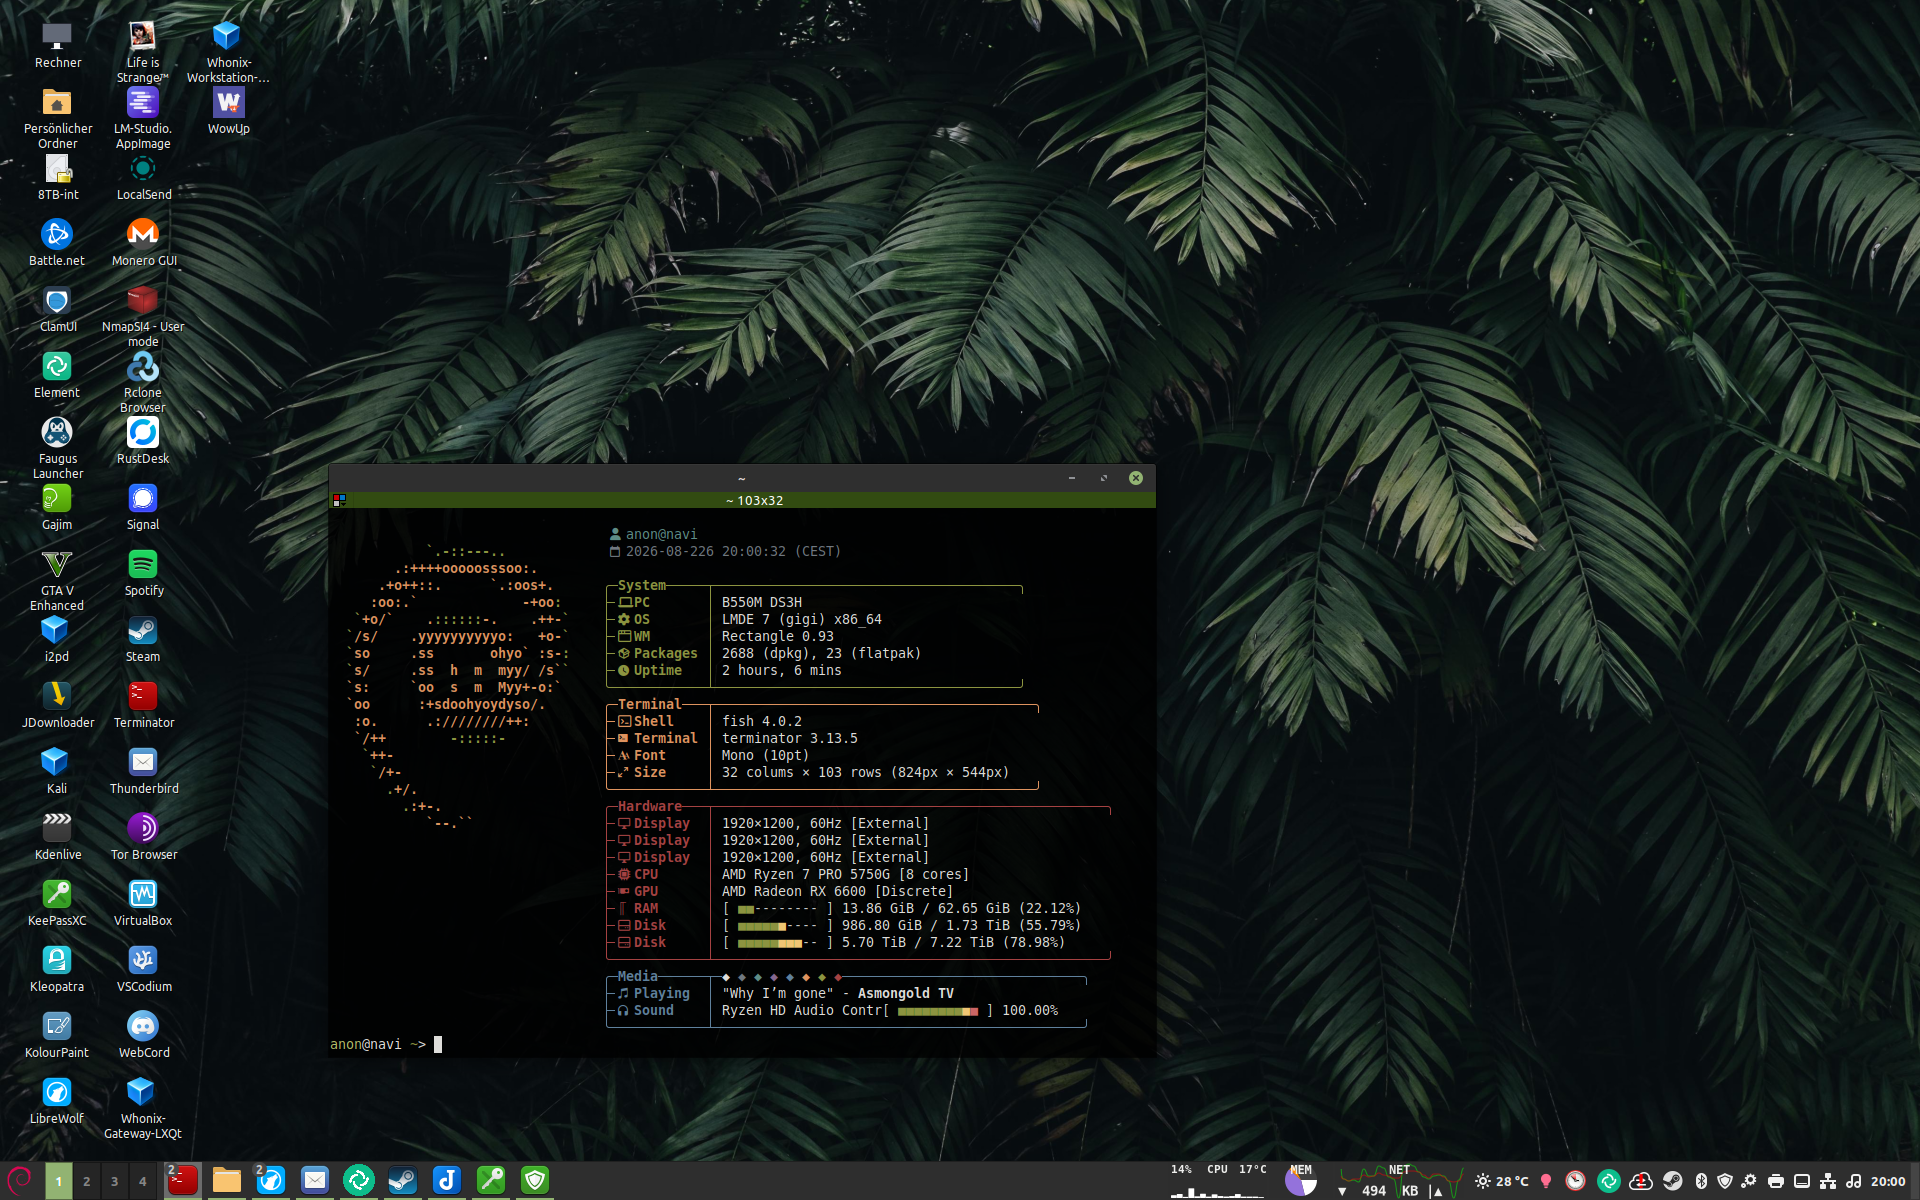Open the Steam desktop icon
1920x1200 pixels.
[143, 639]
